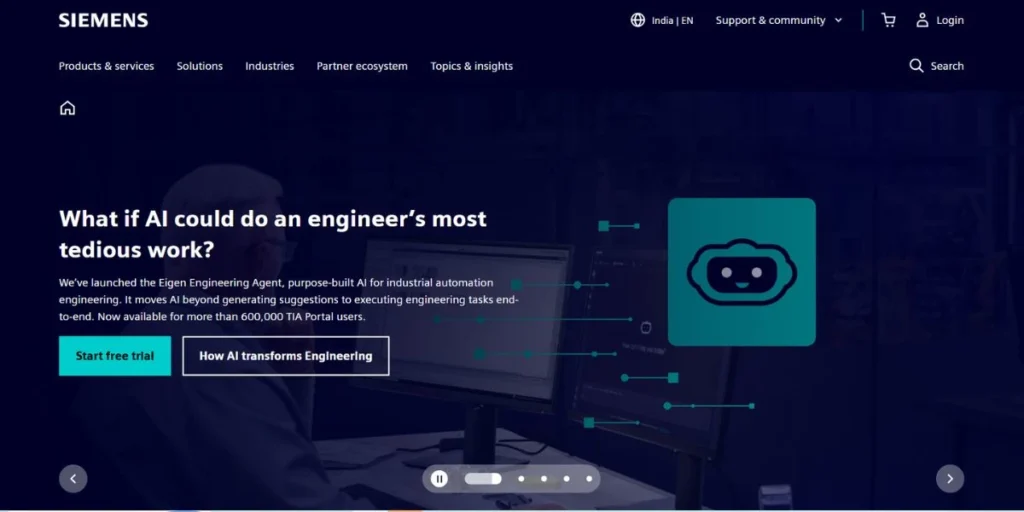The height and width of the screenshot is (512, 1024).
Task: Click the globe region icon
Action: (637, 20)
